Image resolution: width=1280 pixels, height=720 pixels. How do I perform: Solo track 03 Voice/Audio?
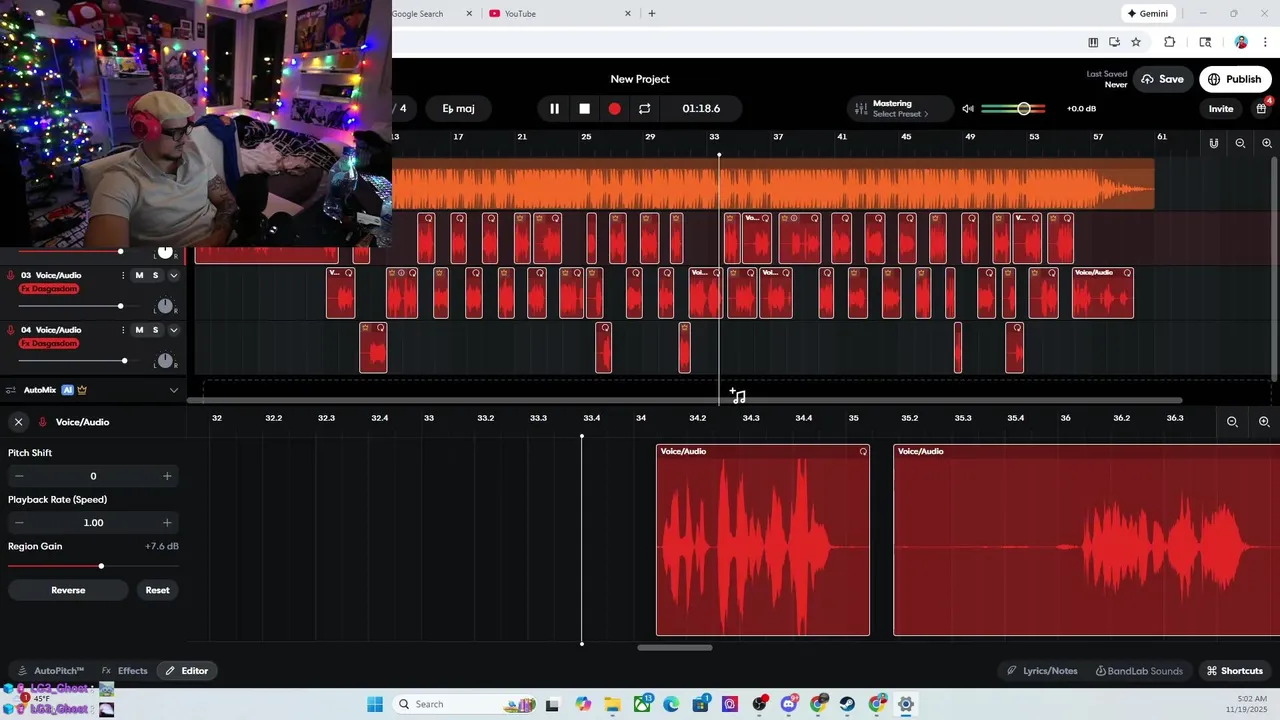tap(155, 275)
